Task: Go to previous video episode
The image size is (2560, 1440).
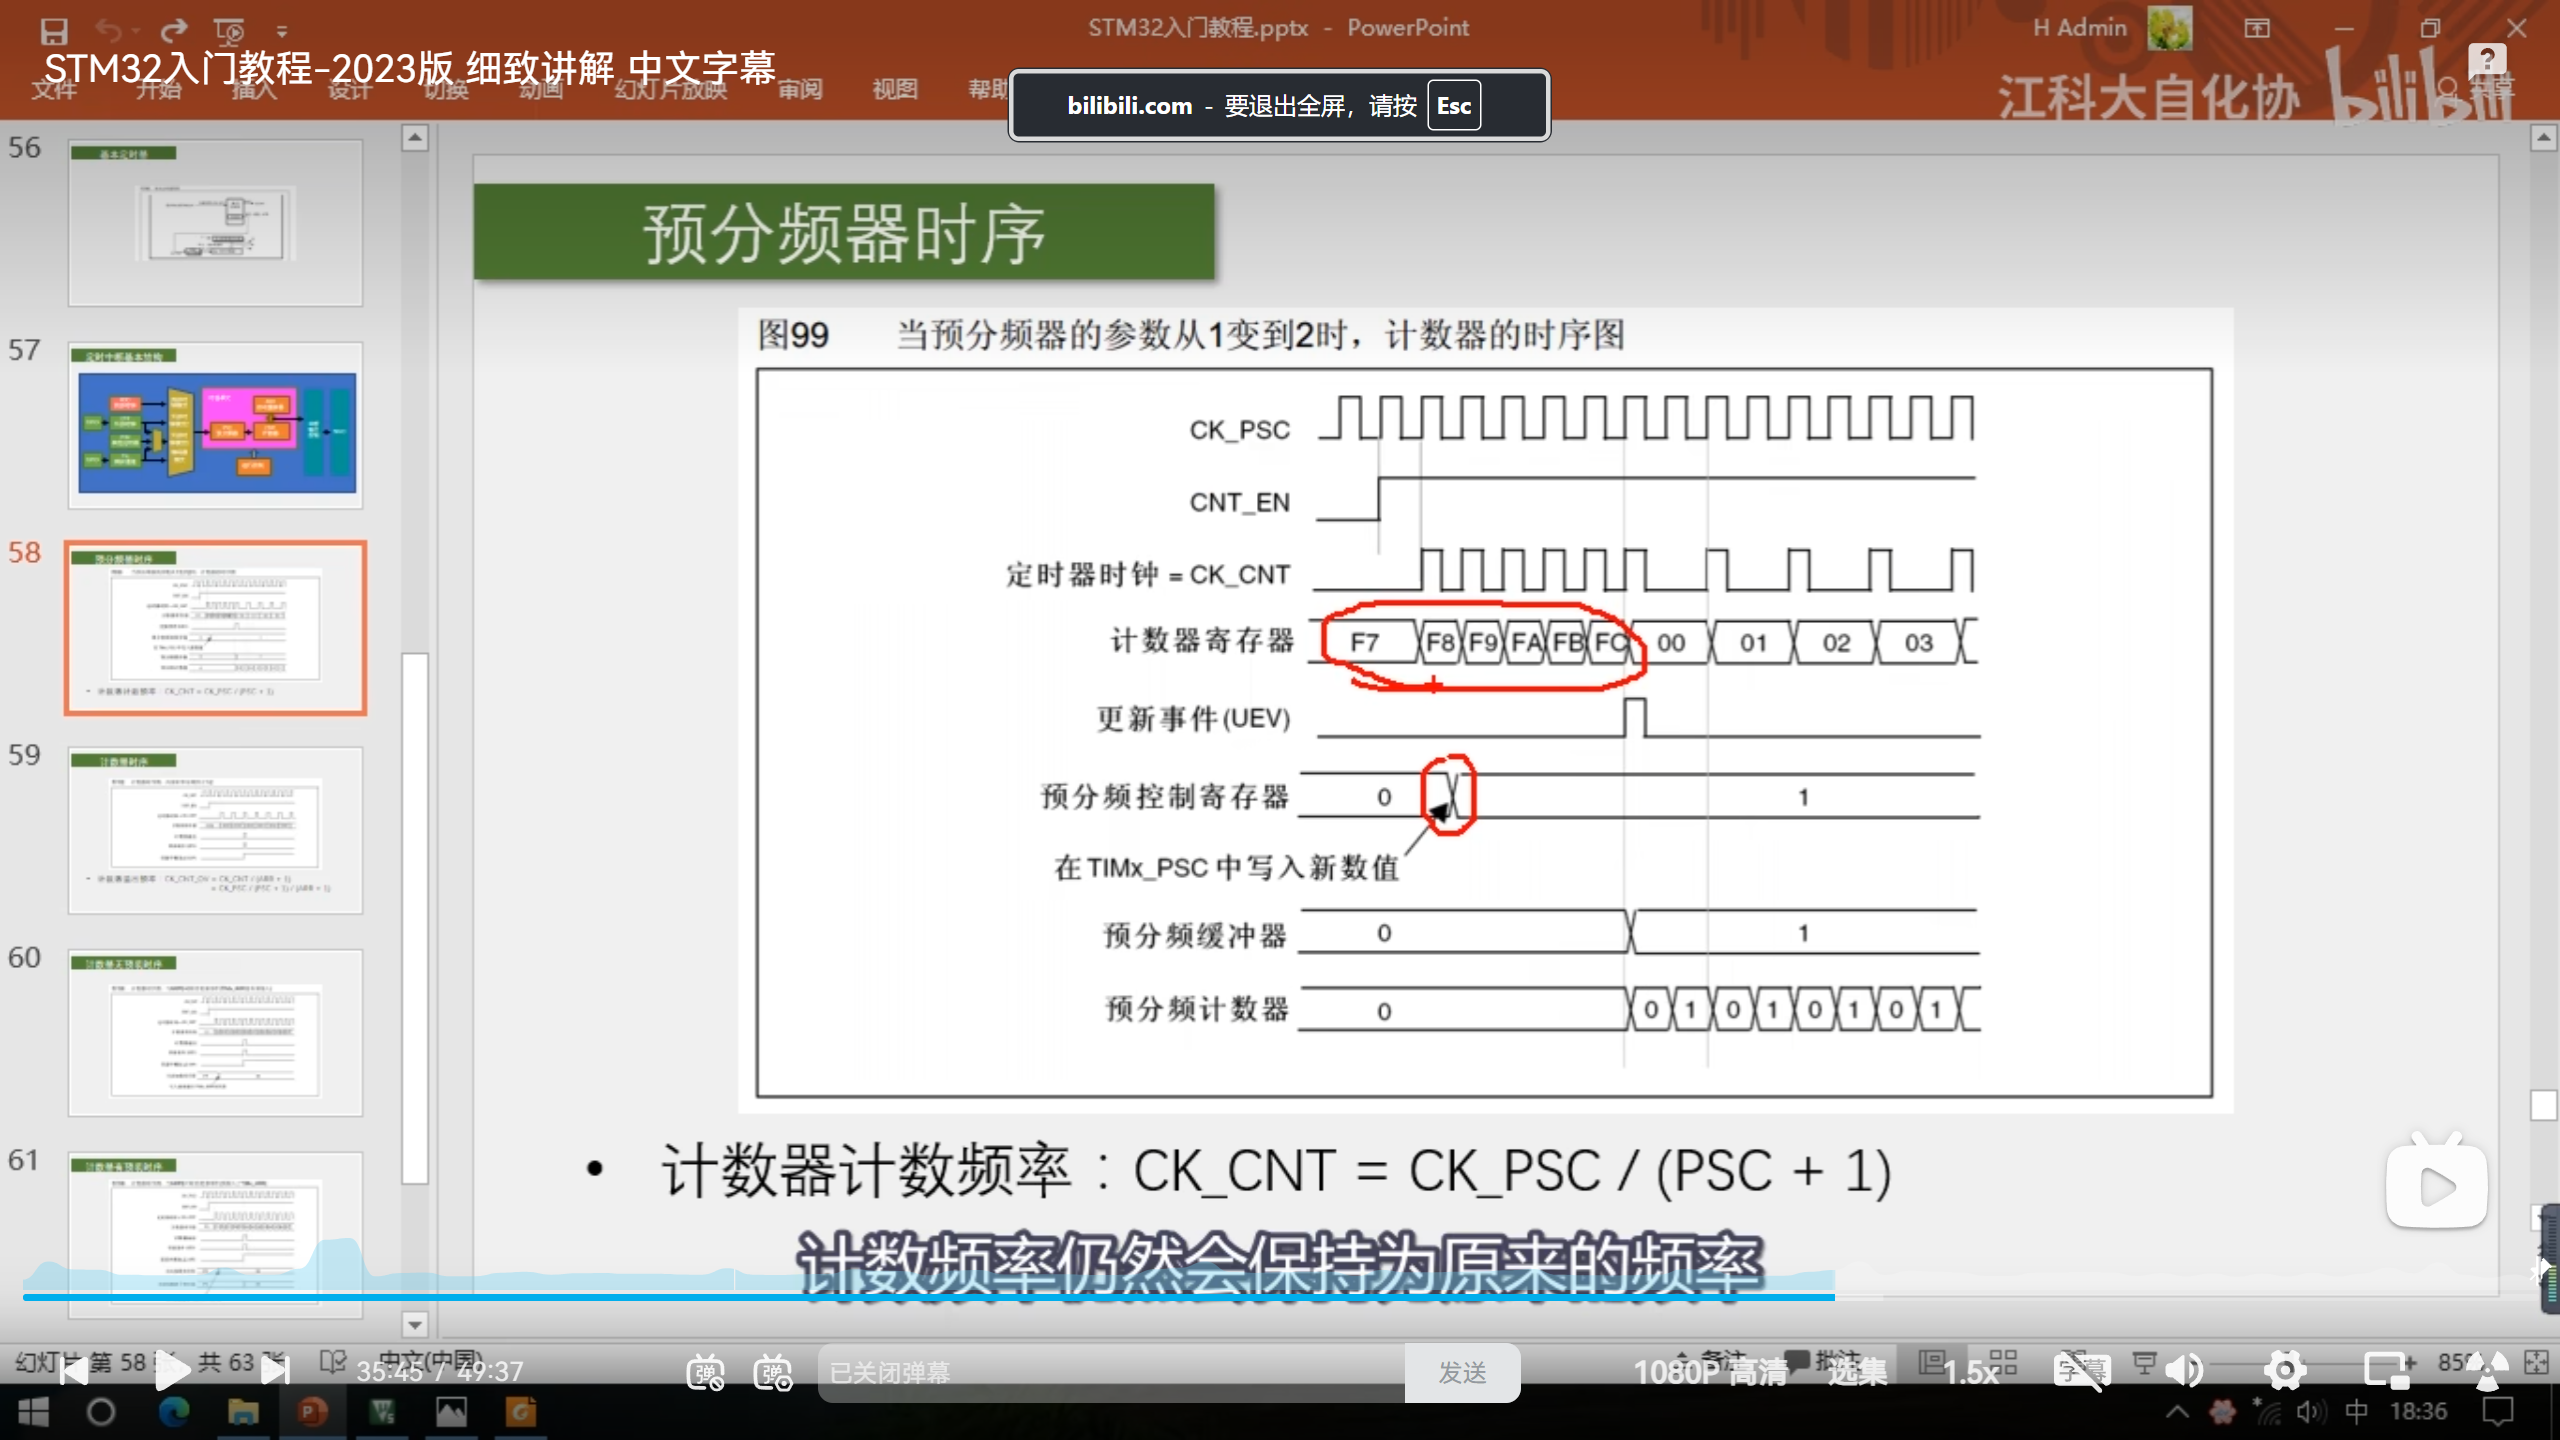Action: click(x=72, y=1371)
